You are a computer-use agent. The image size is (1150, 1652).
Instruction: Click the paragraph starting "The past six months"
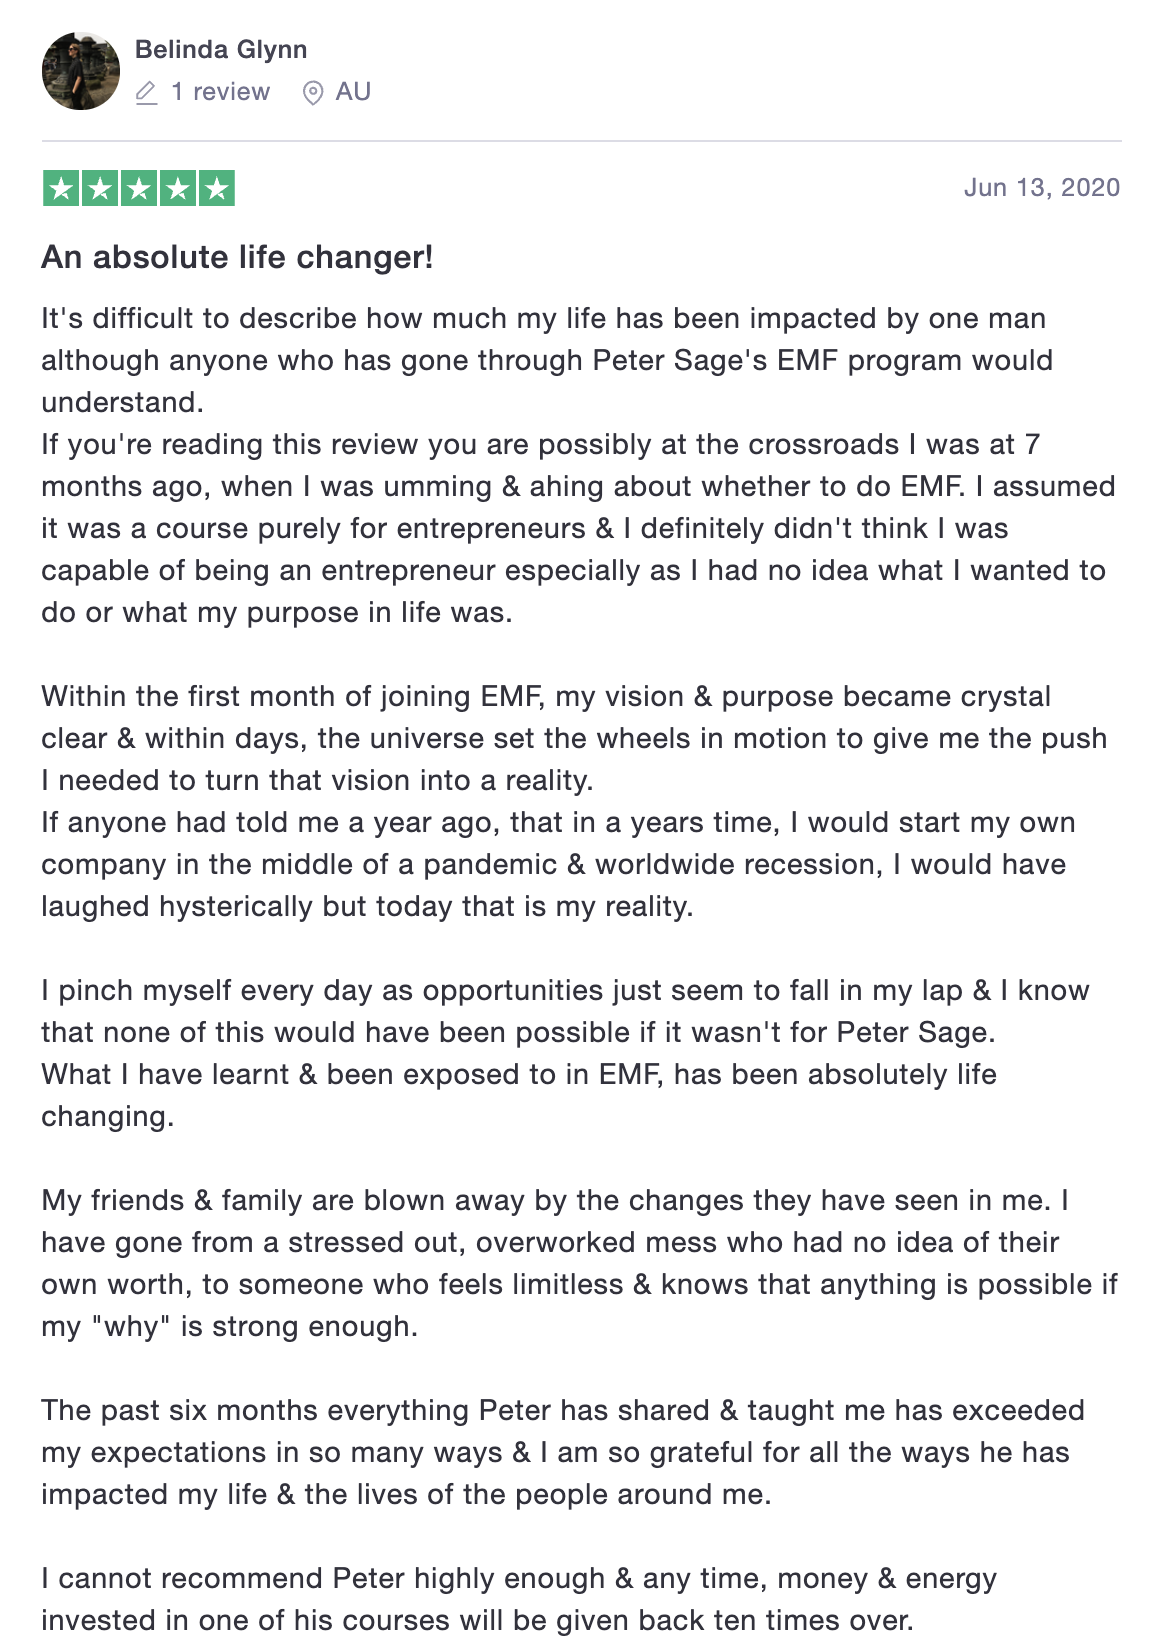[560, 1452]
